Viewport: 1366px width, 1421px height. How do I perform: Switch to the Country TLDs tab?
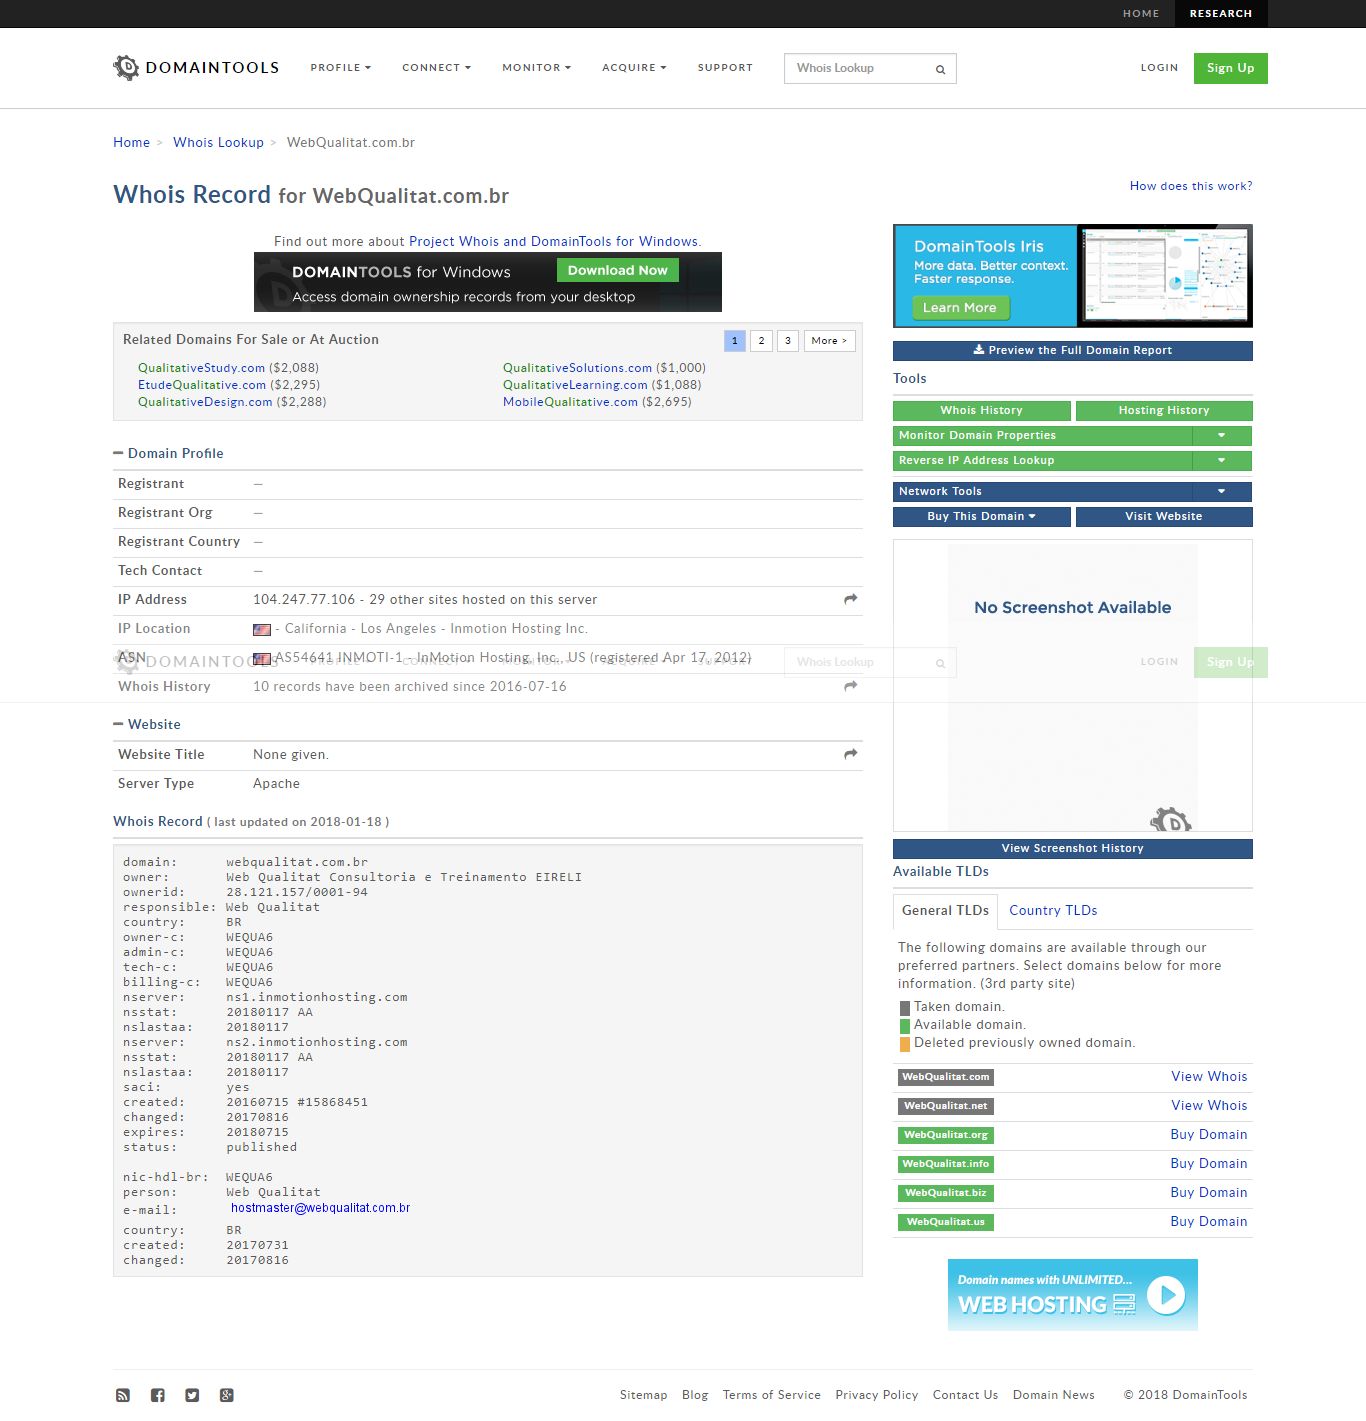(1053, 911)
